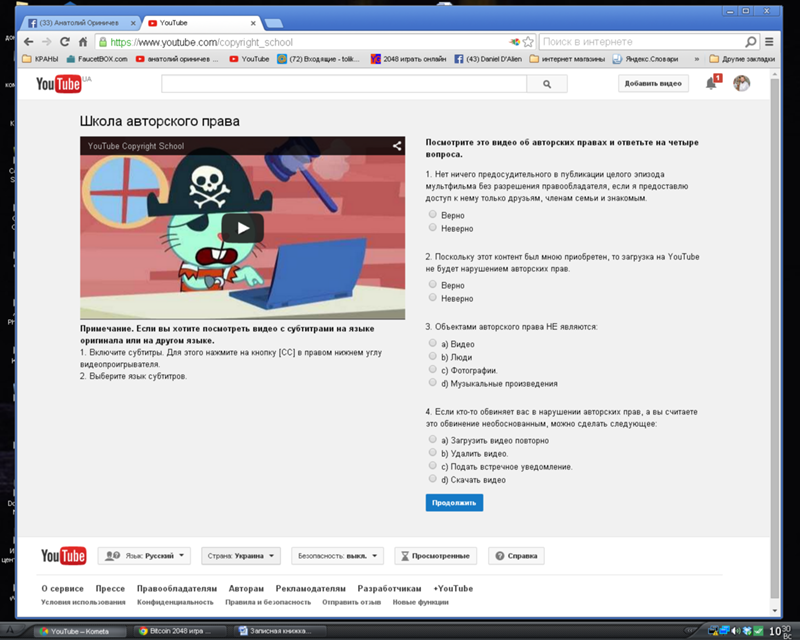Choose answer c) Фотографии
Screen dimensions: 800x640
tap(433, 370)
